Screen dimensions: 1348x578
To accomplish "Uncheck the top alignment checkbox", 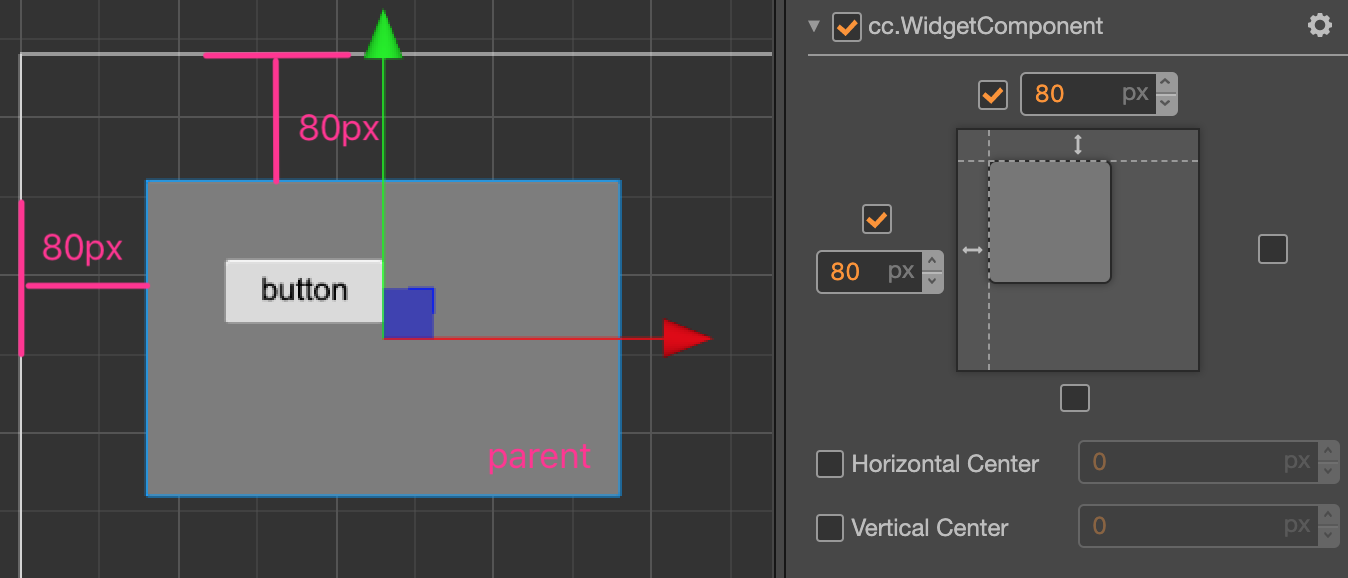I will click(993, 95).
